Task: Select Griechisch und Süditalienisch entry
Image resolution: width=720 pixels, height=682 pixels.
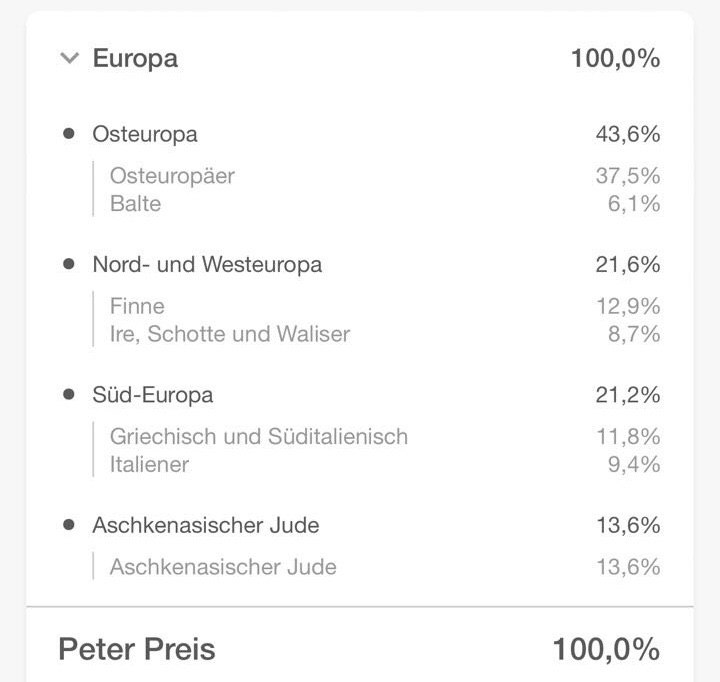Action: tap(259, 437)
